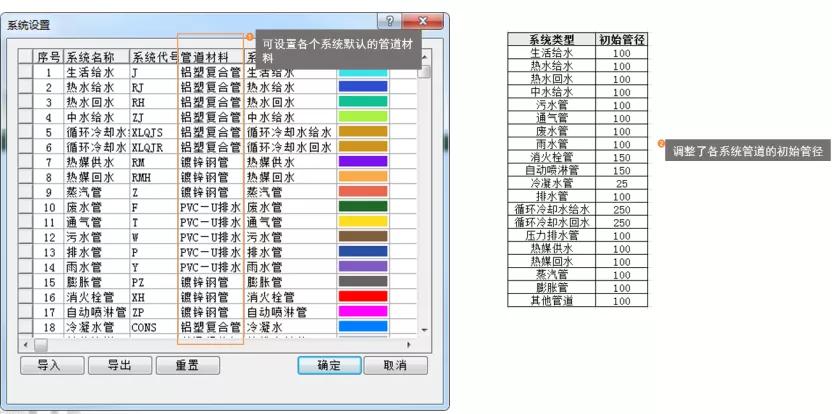Screen dimensions: 832x414
Task: Select system code cell RJ
Action: point(153,87)
